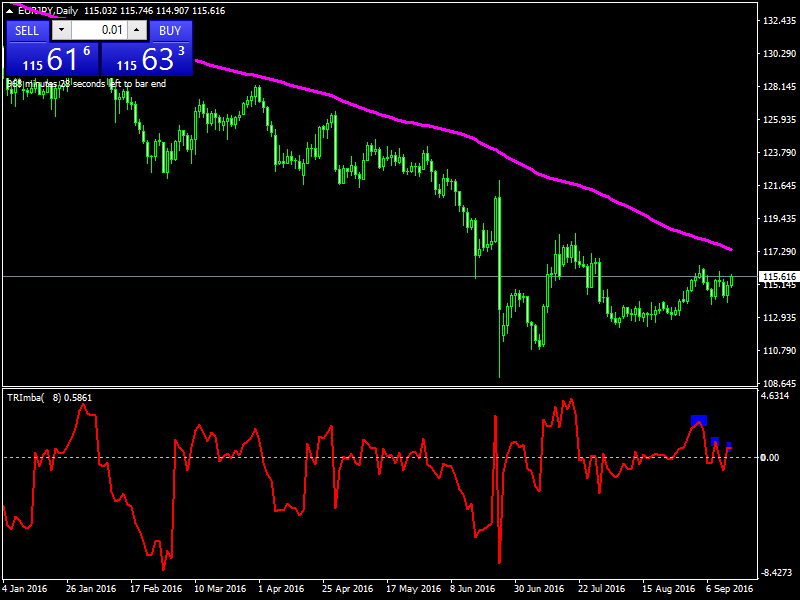Click the date label 25 Apr 2016
The image size is (800, 600).
pyautogui.click(x=347, y=588)
